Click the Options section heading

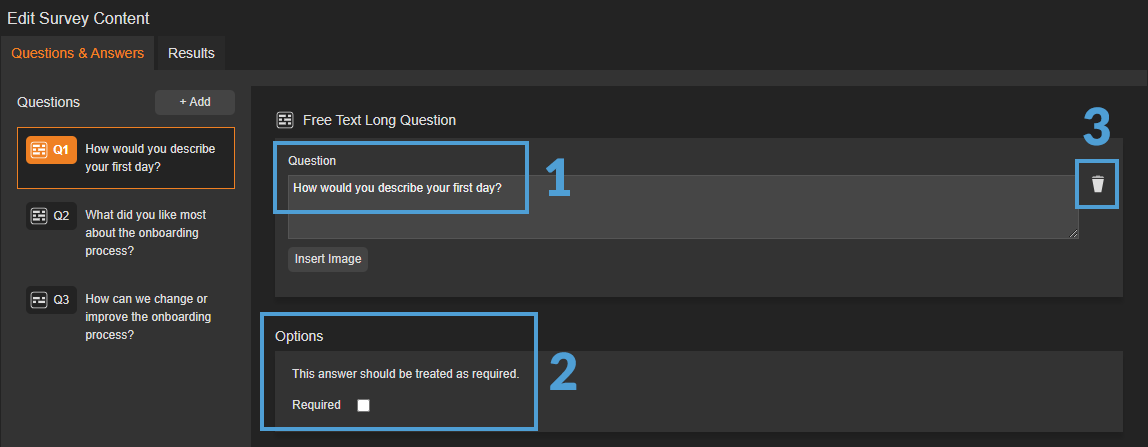click(299, 336)
